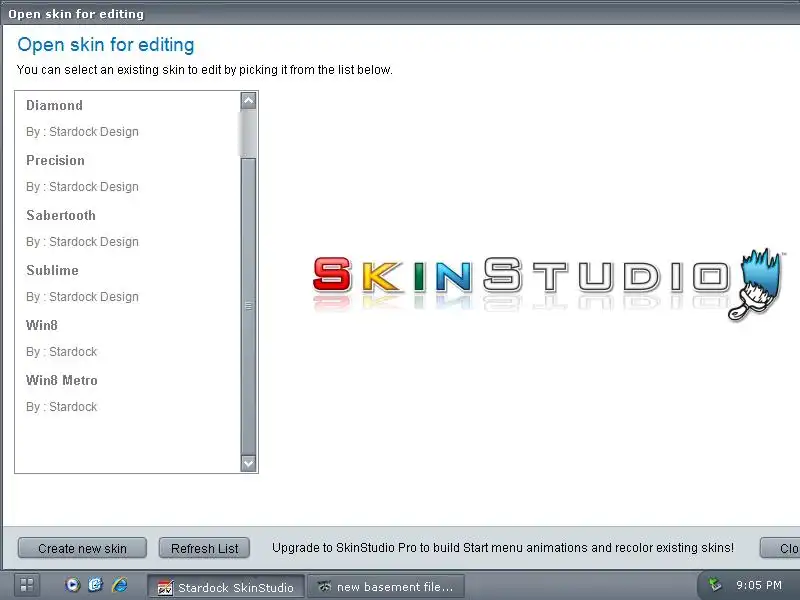Launch Windows Media Player from quick launch

pyautogui.click(x=73, y=585)
